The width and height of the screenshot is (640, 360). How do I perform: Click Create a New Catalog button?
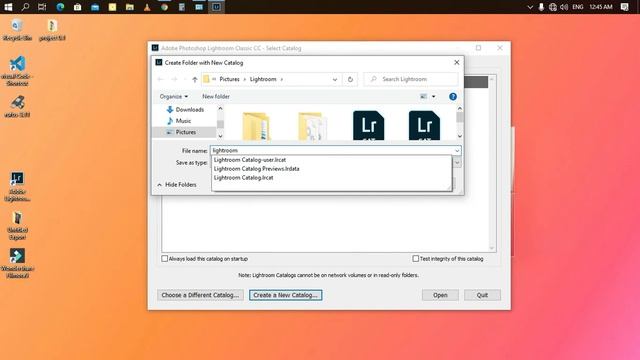pos(285,295)
